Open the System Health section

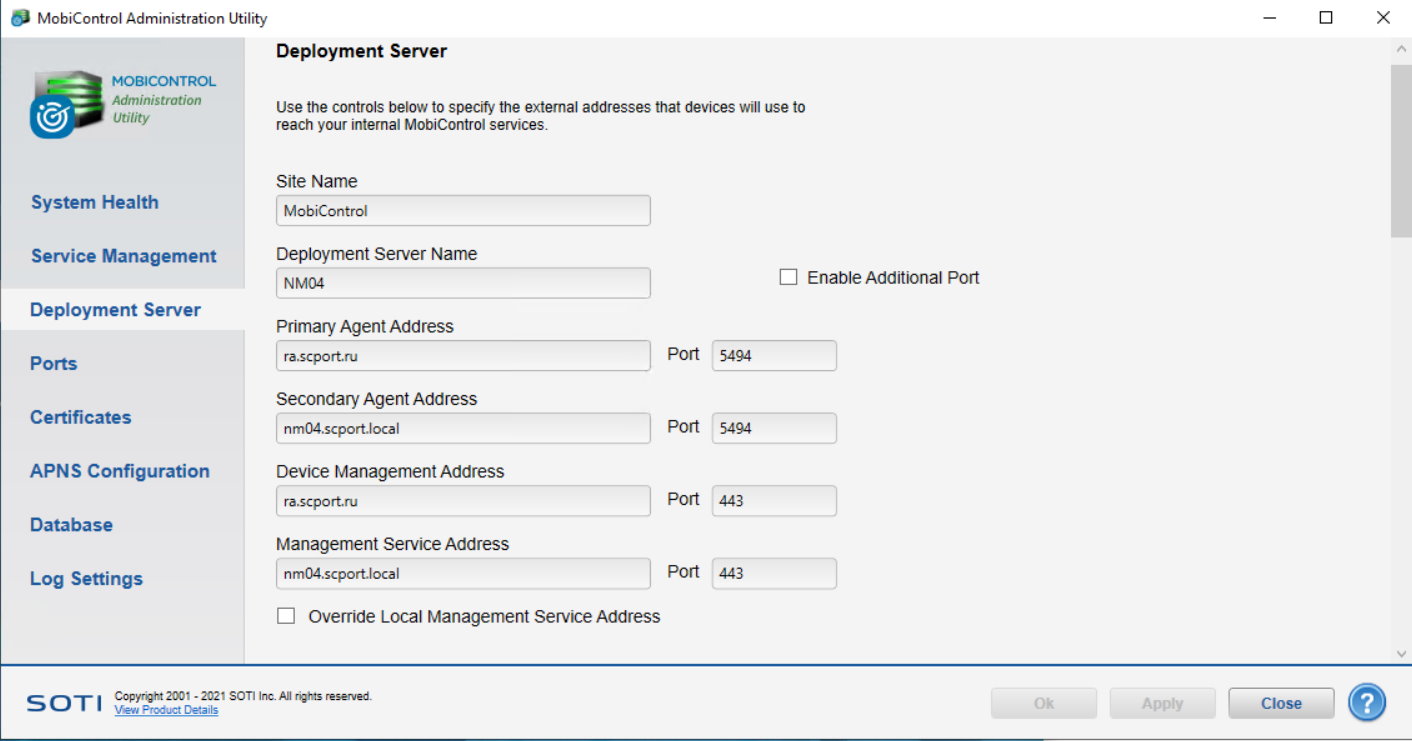[x=94, y=203]
